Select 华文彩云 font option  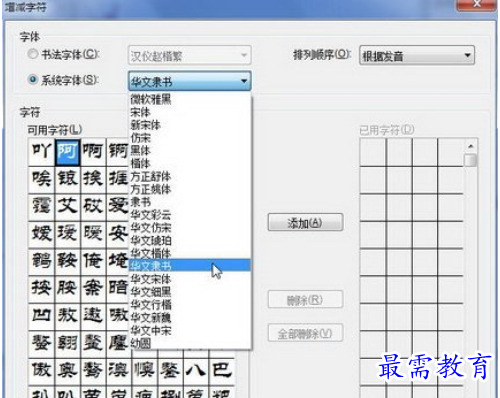(x=190, y=215)
